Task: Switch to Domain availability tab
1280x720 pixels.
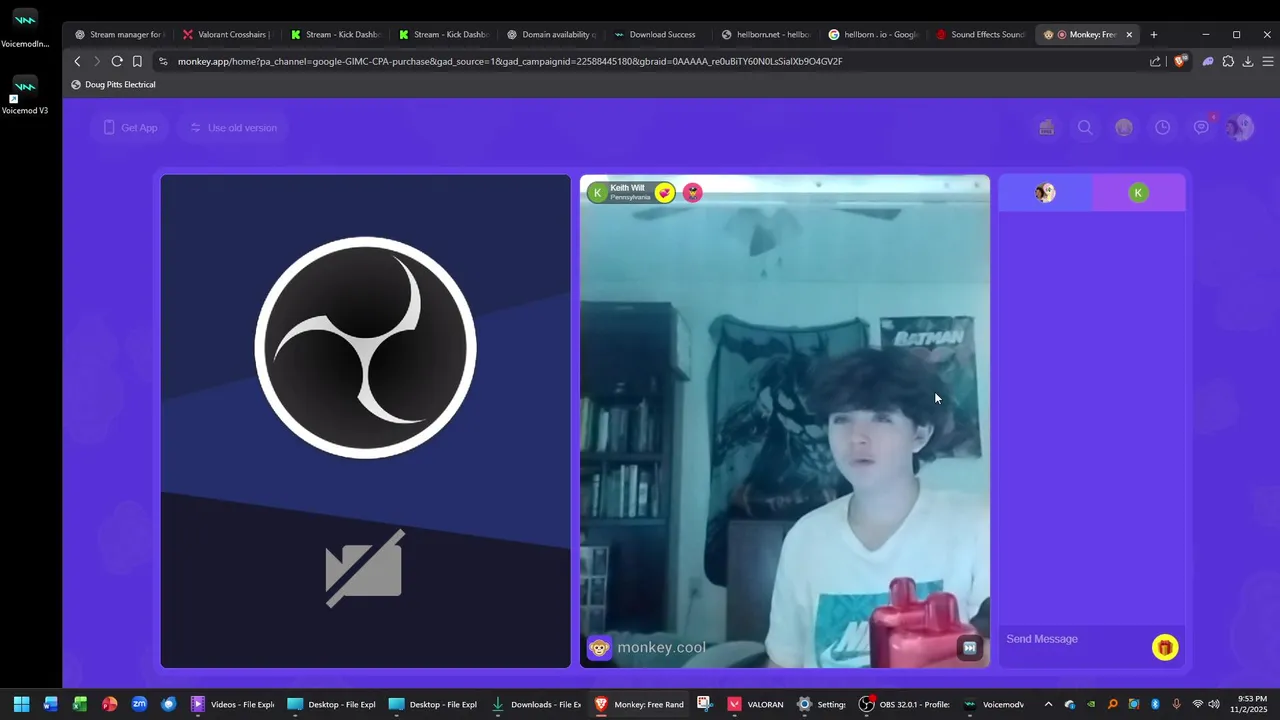Action: tap(552, 34)
